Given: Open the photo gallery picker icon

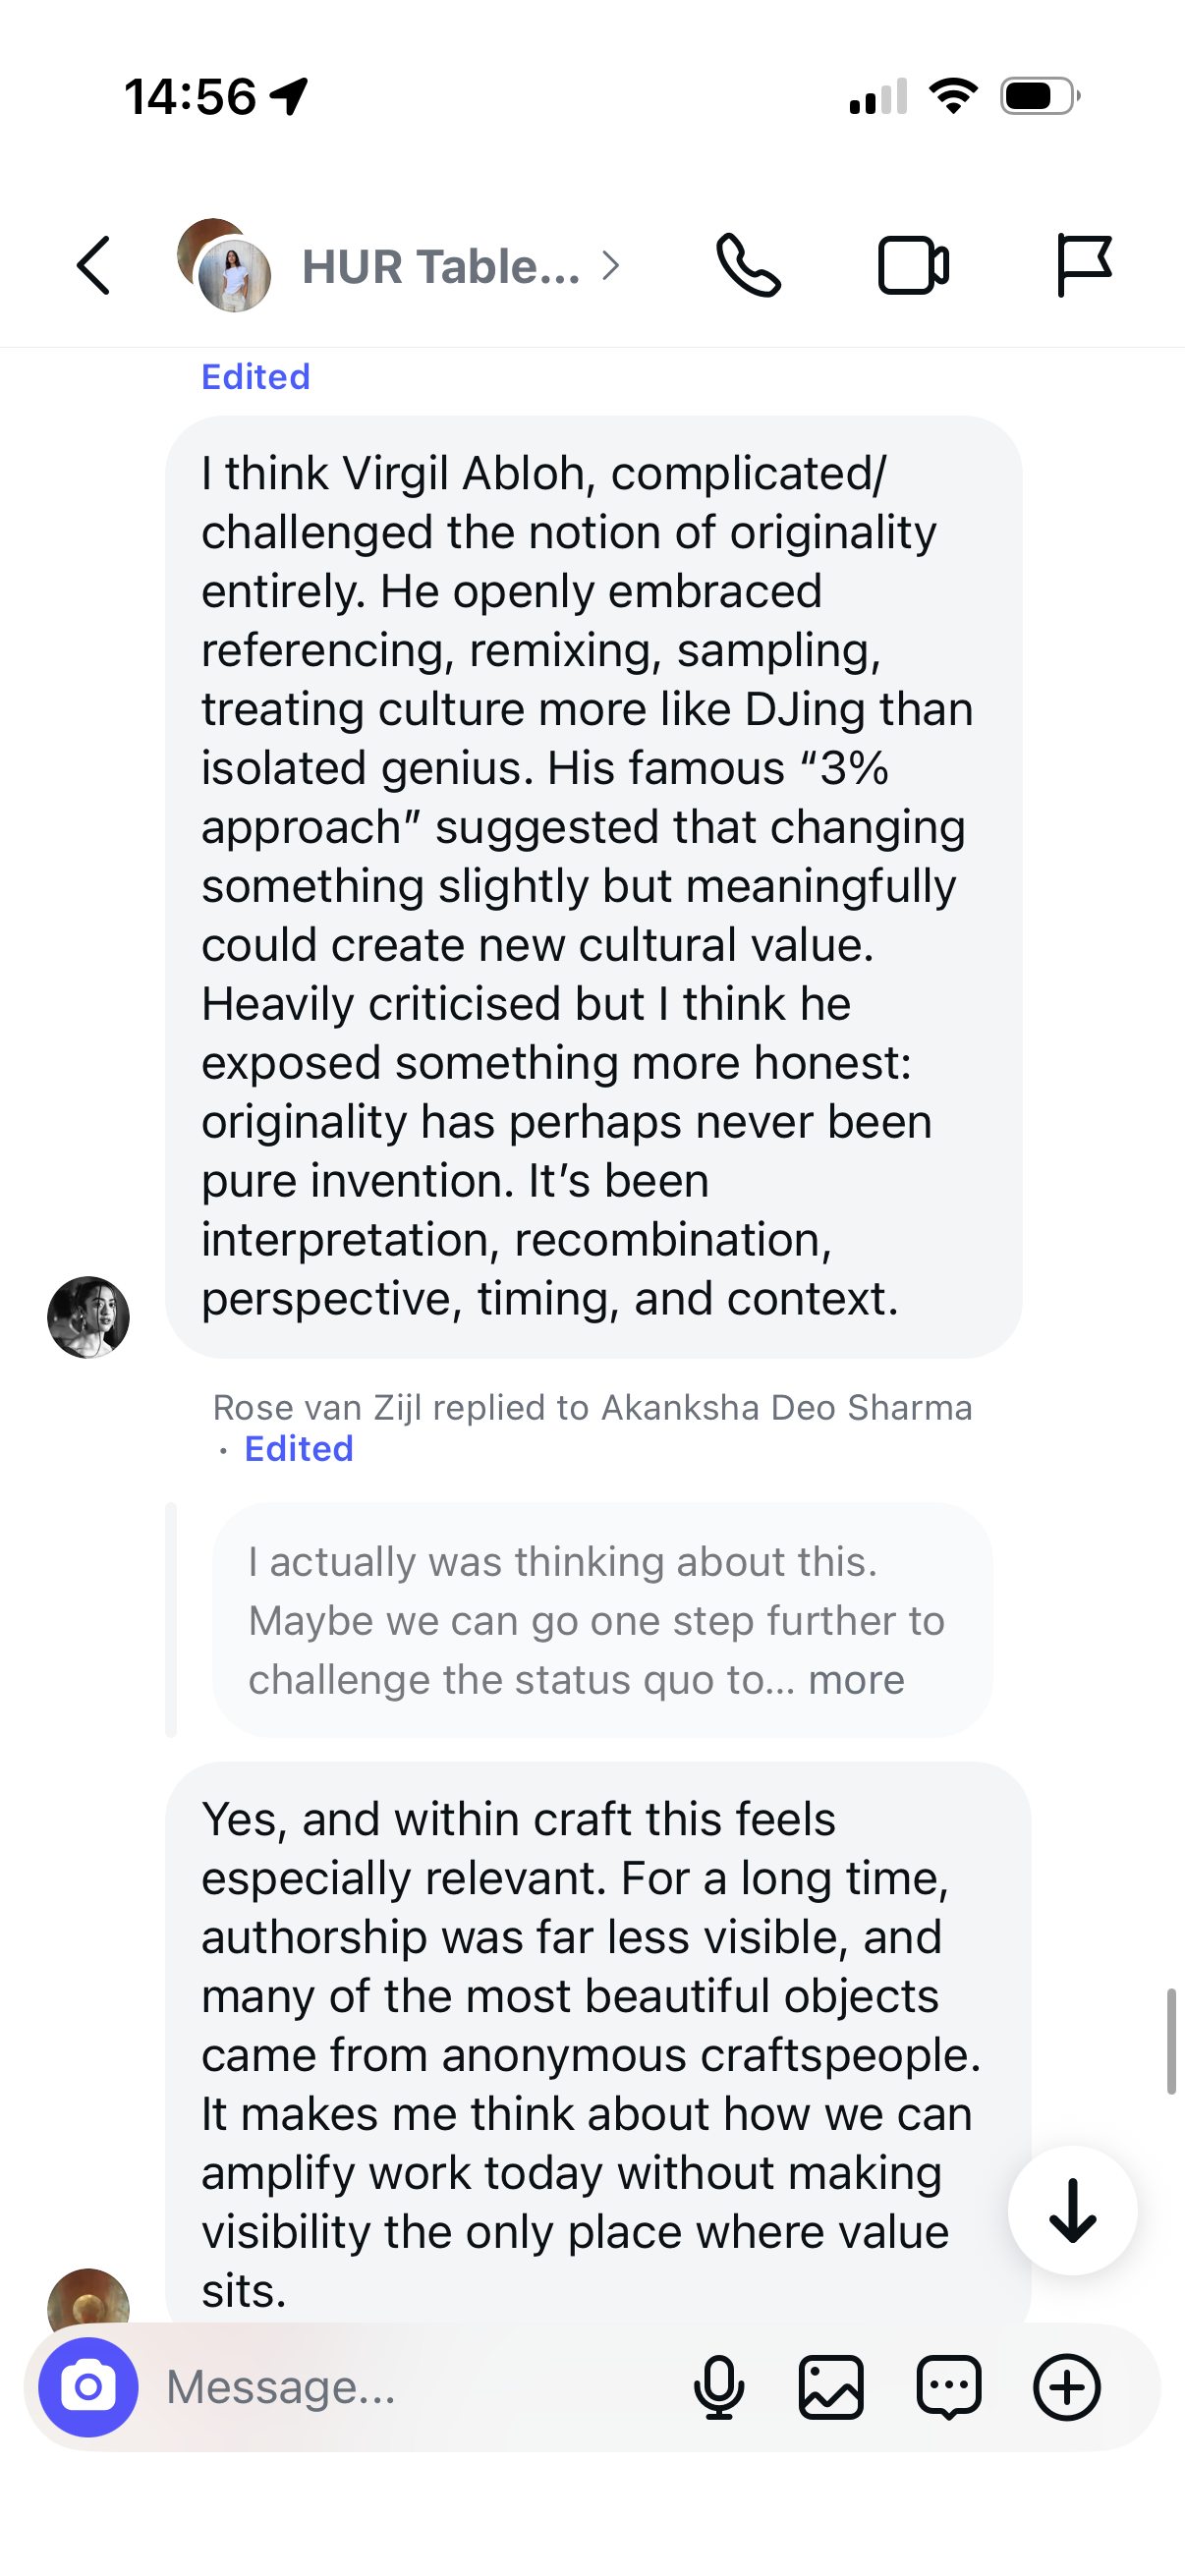Looking at the screenshot, I should pyautogui.click(x=831, y=2387).
